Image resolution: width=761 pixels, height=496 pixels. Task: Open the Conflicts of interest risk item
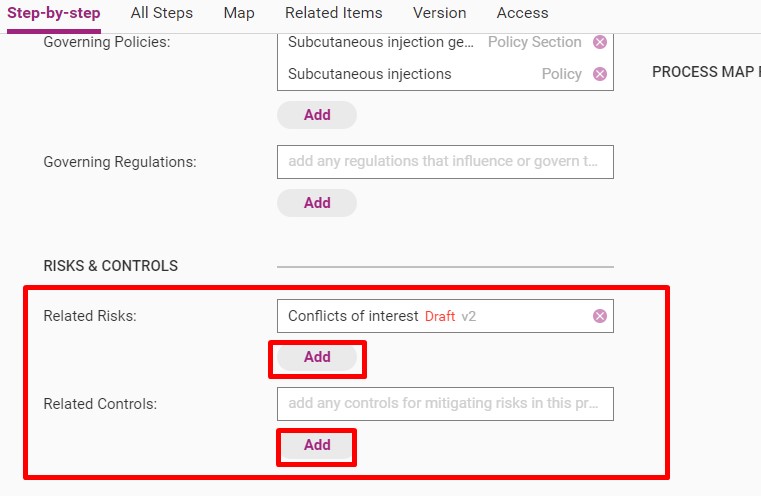pos(353,316)
